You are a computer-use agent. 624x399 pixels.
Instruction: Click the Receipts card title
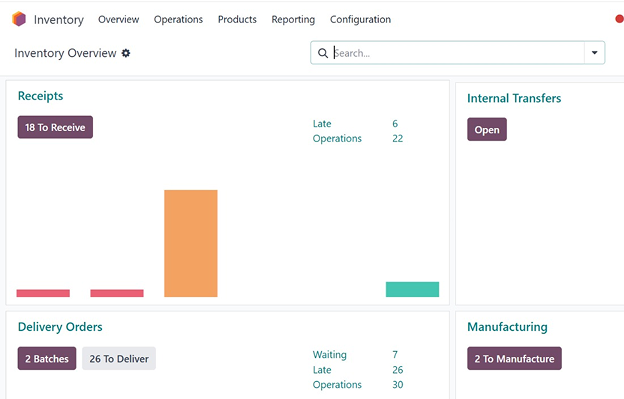coord(41,96)
